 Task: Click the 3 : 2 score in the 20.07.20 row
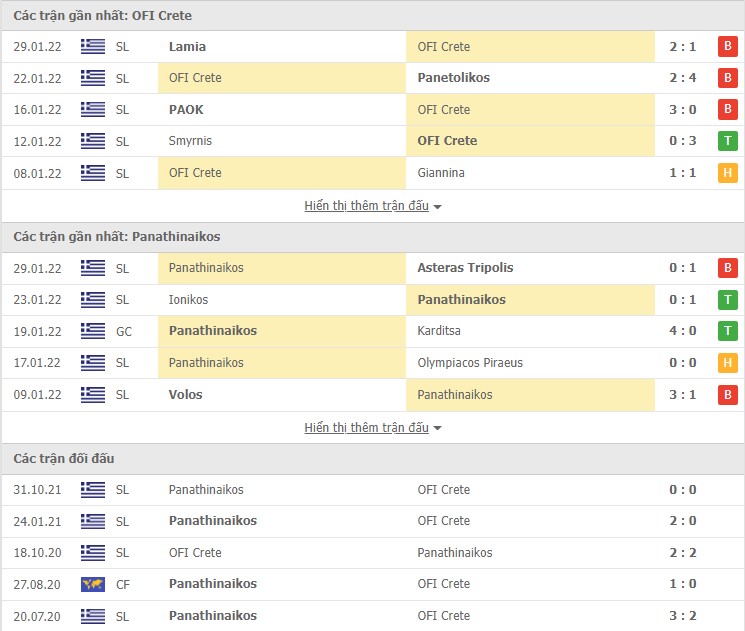coord(683,616)
